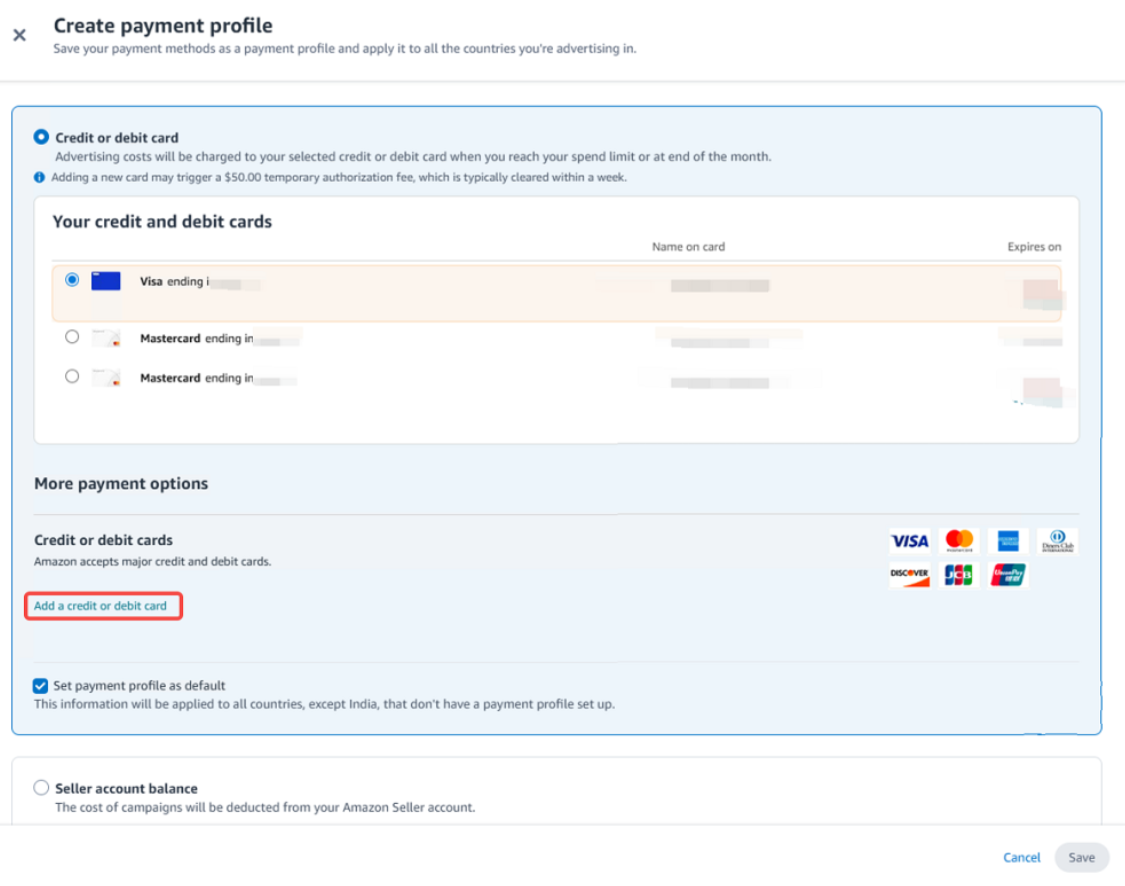Image resolution: width=1125 pixels, height=886 pixels.
Task: Select the second Mastercard radio button
Action: pos(72,377)
